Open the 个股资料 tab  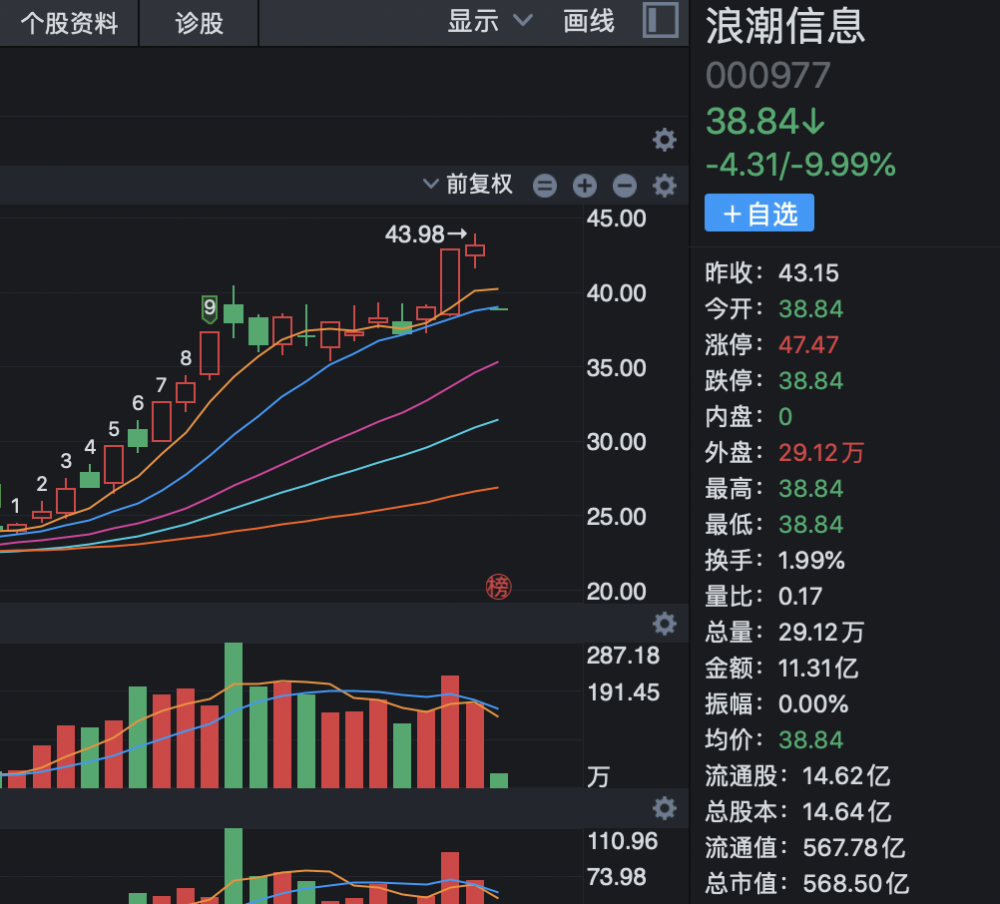pos(69,23)
